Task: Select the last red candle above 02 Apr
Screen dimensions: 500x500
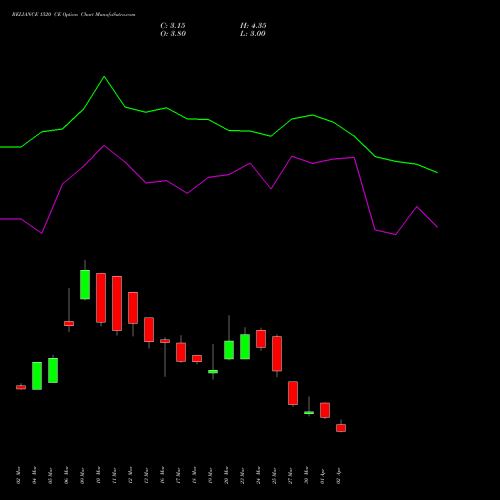Action: (341, 428)
